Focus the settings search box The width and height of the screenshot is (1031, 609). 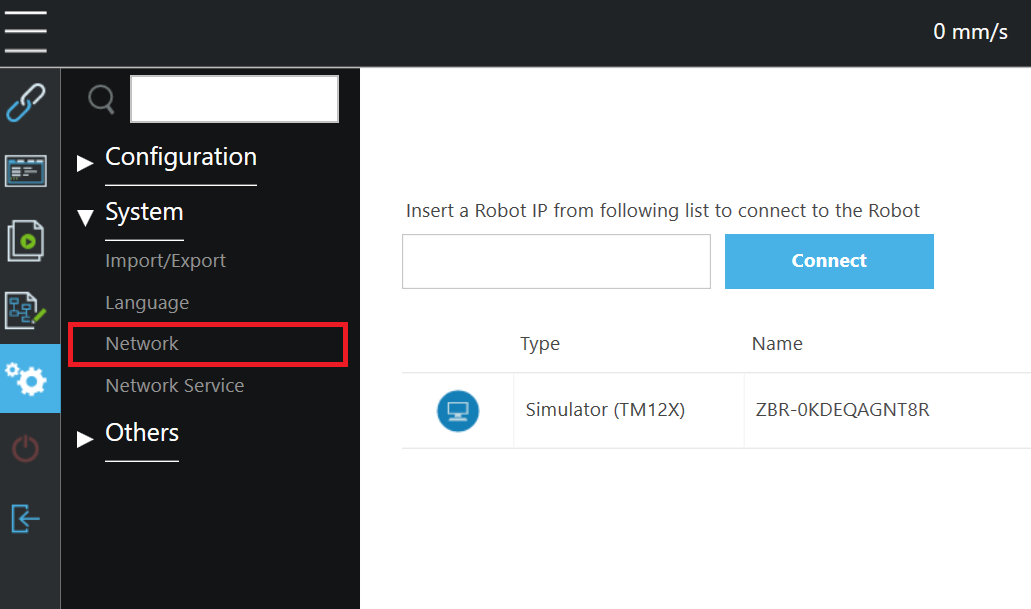tap(234, 99)
